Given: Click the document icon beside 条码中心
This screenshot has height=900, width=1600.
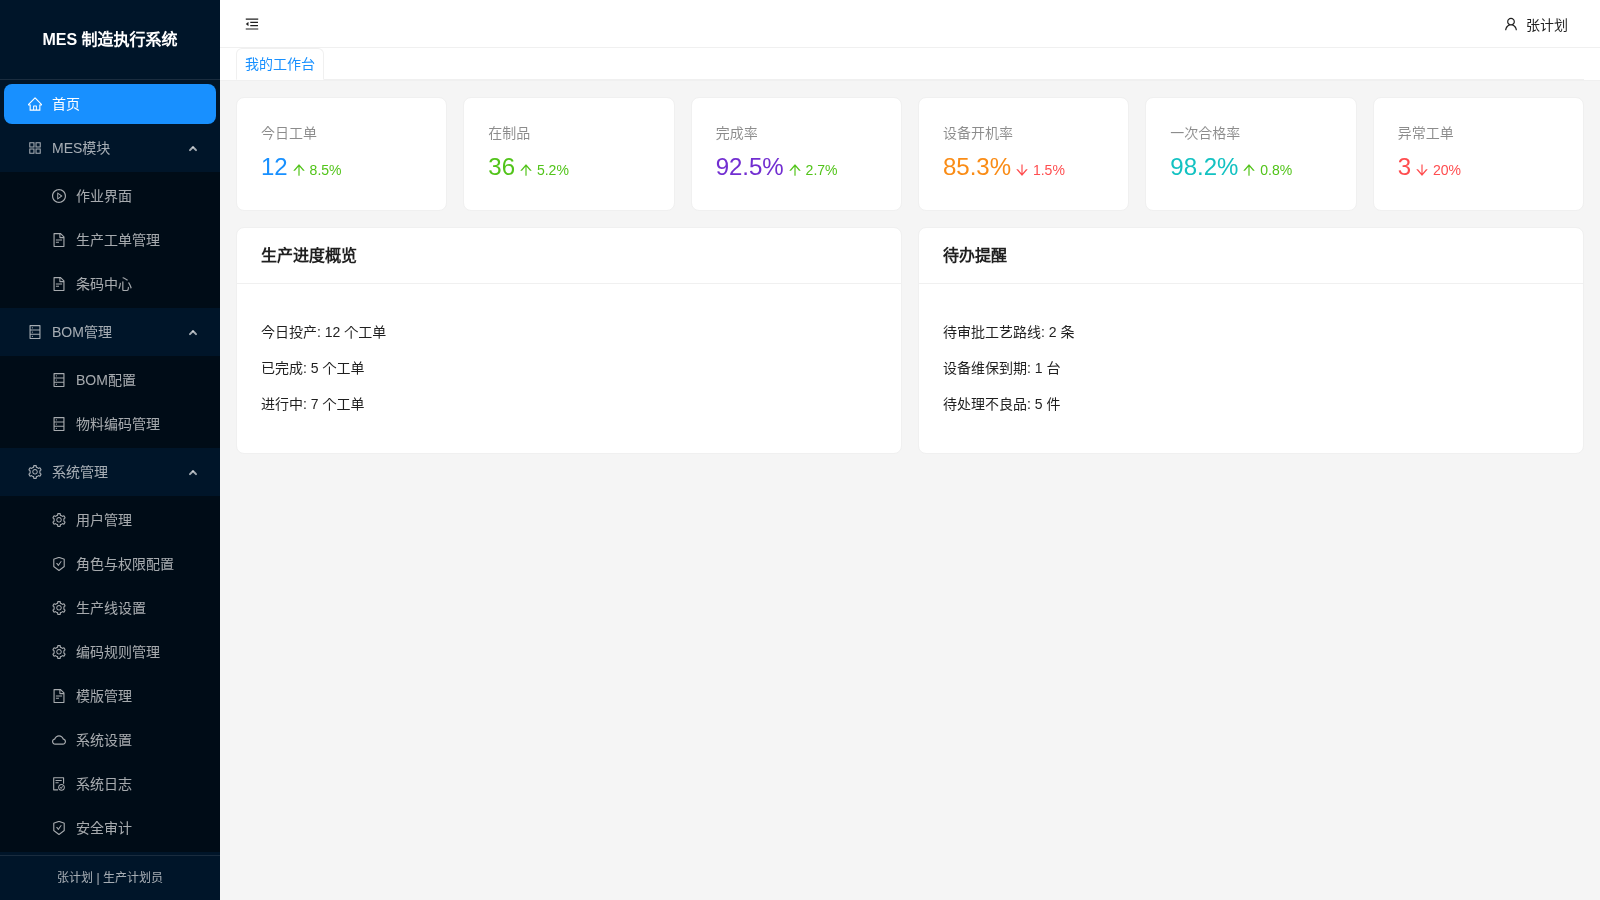Looking at the screenshot, I should click(x=59, y=284).
